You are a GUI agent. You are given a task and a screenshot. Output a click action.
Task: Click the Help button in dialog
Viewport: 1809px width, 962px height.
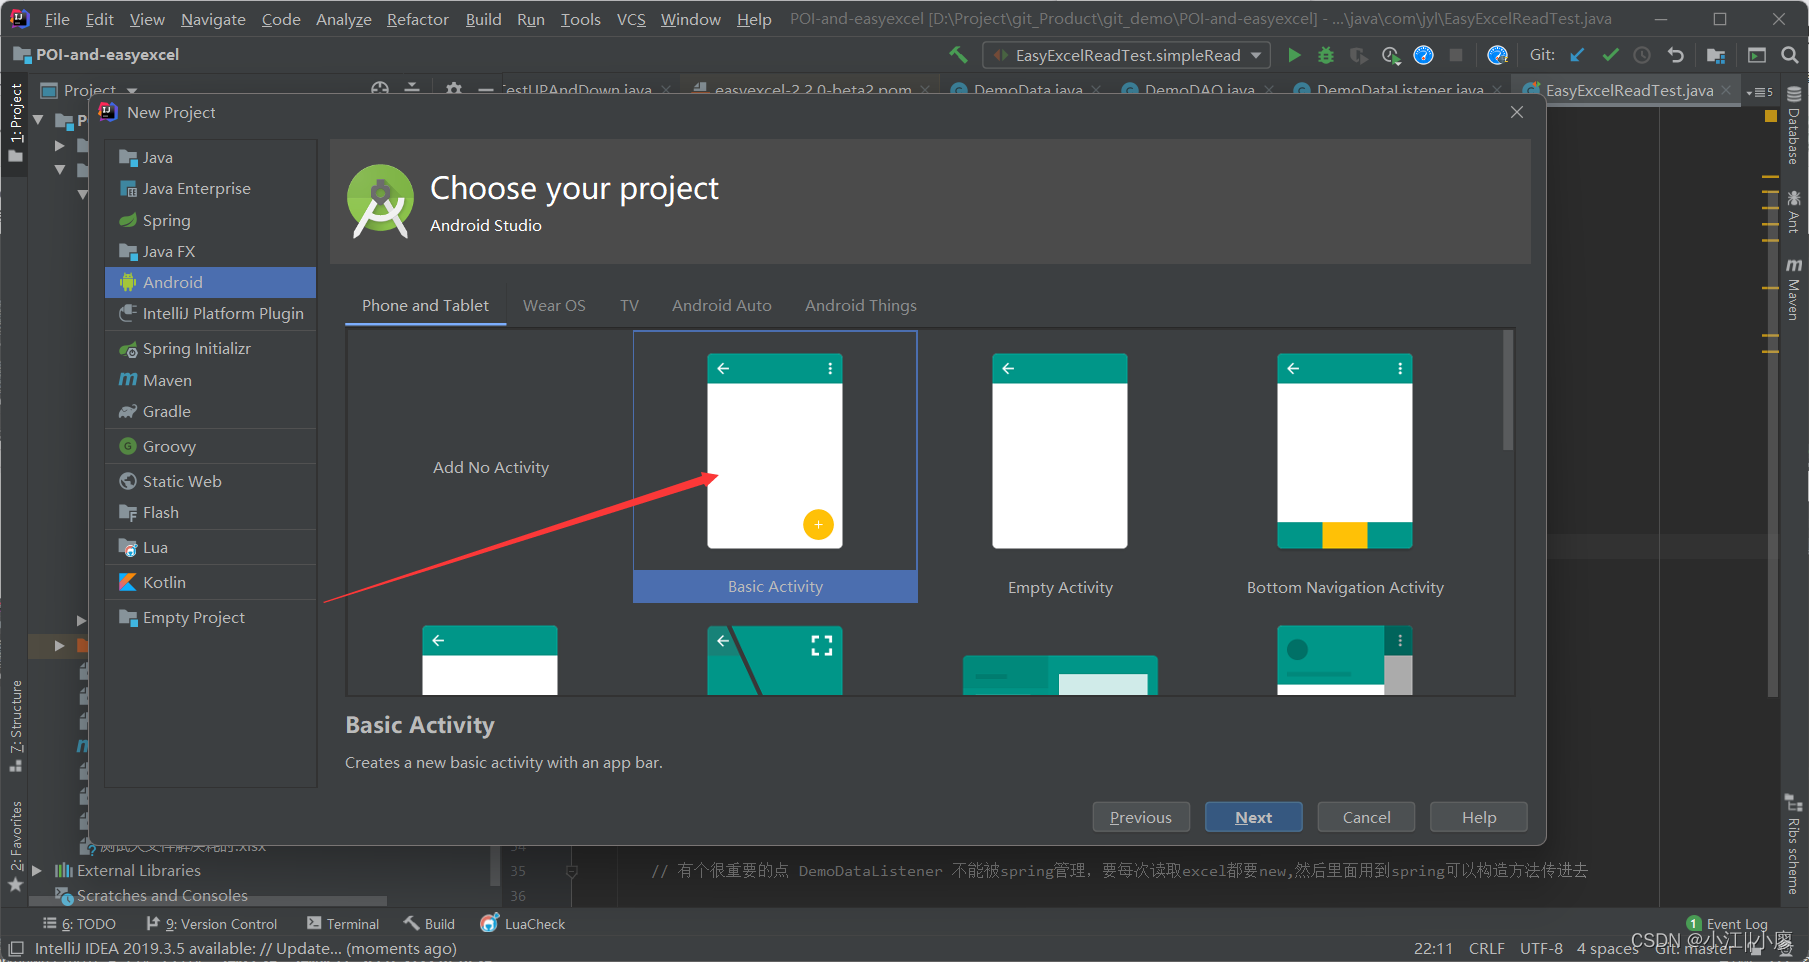[x=1479, y=817]
